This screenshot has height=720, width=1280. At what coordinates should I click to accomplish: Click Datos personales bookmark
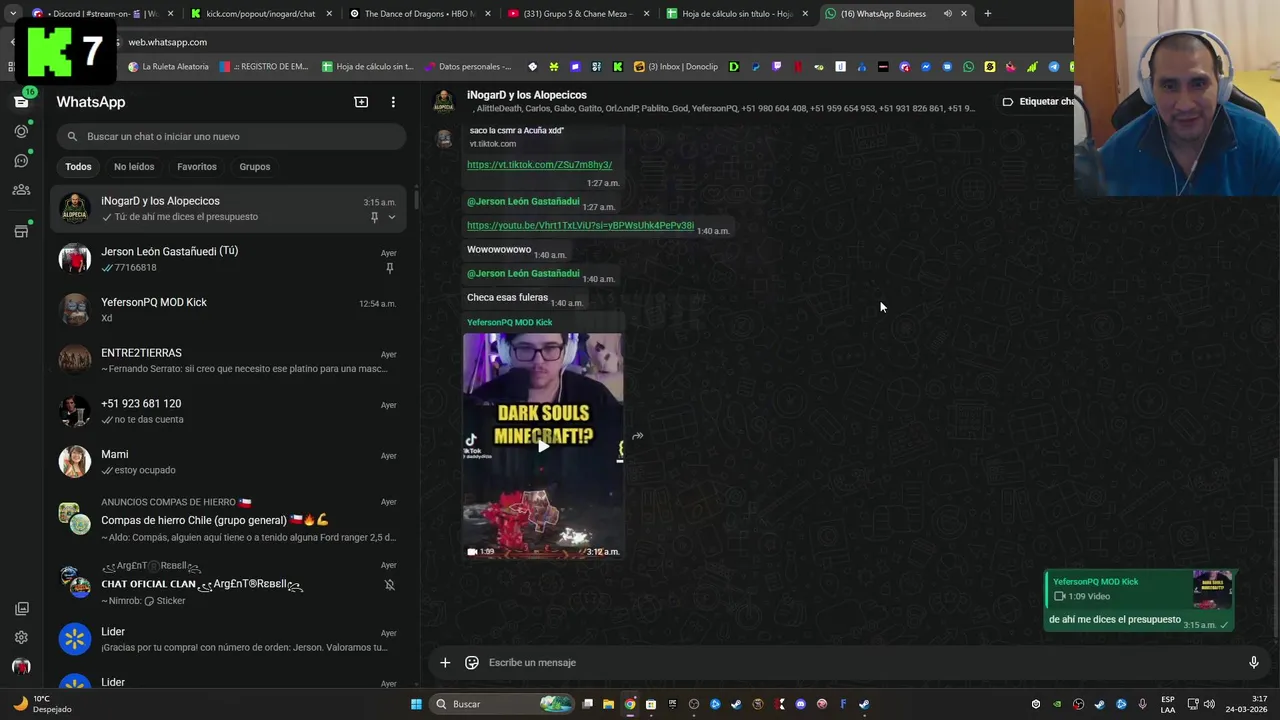[468, 67]
